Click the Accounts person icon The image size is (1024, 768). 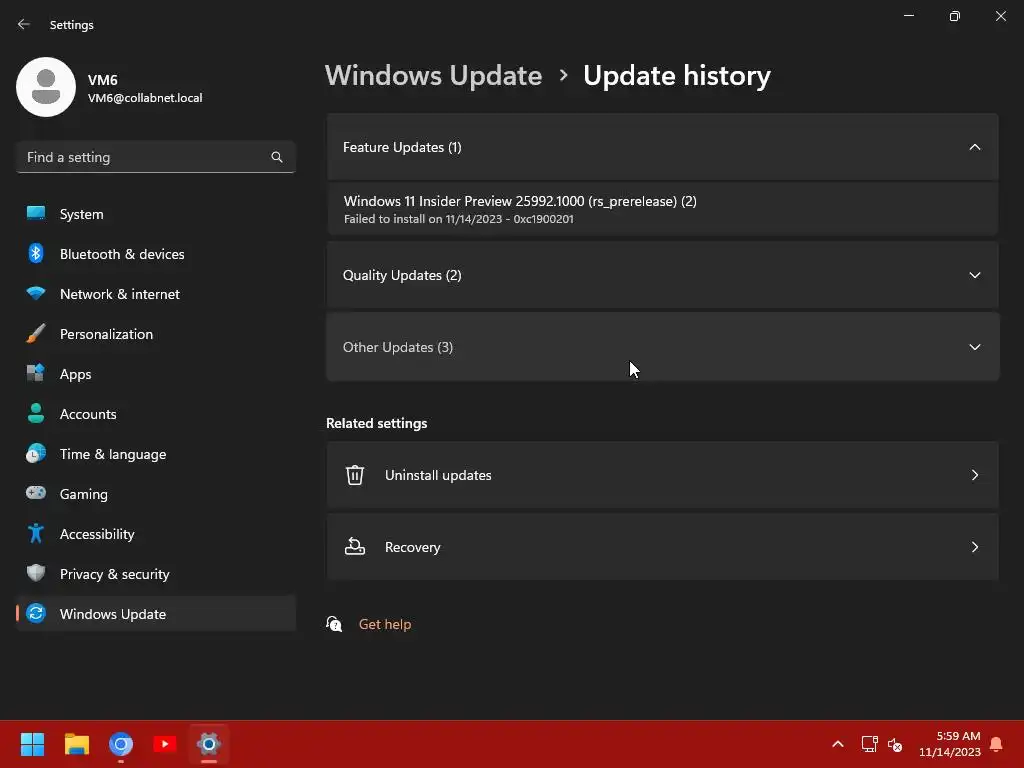click(x=36, y=413)
